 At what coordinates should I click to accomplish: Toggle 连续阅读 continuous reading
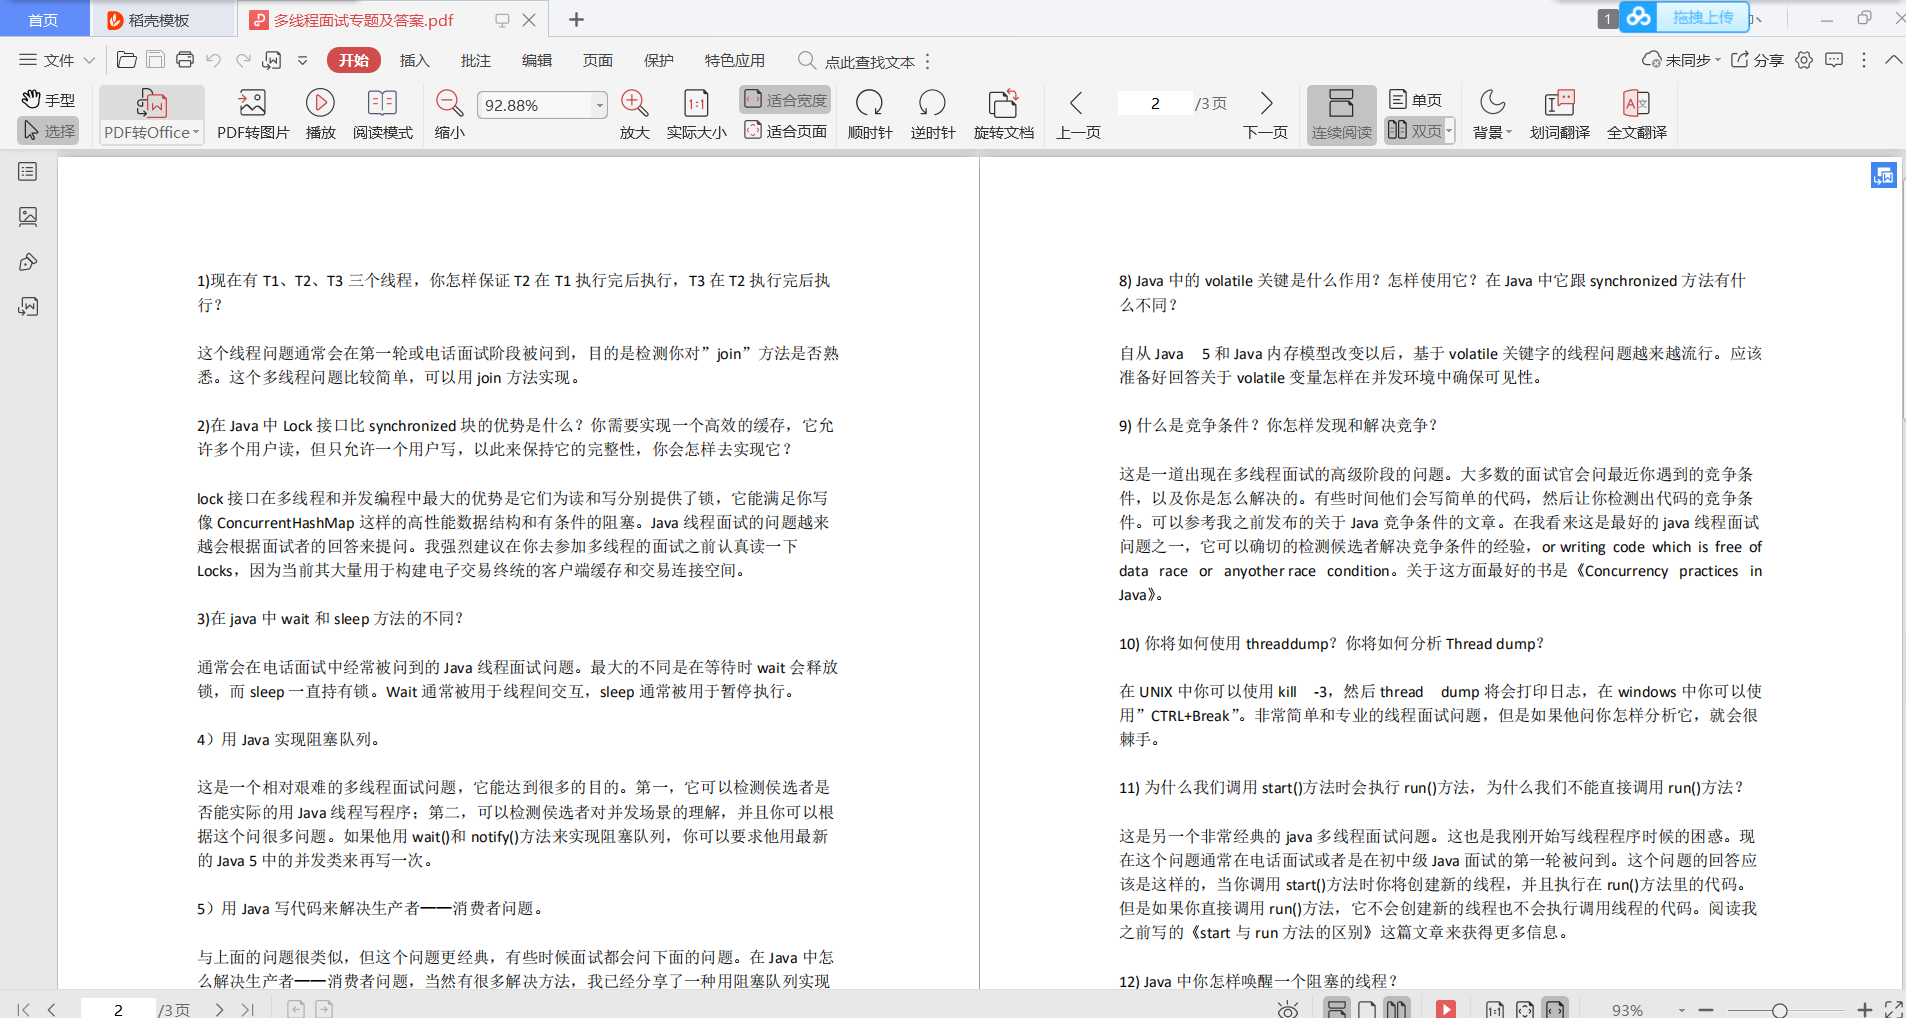pos(1341,114)
